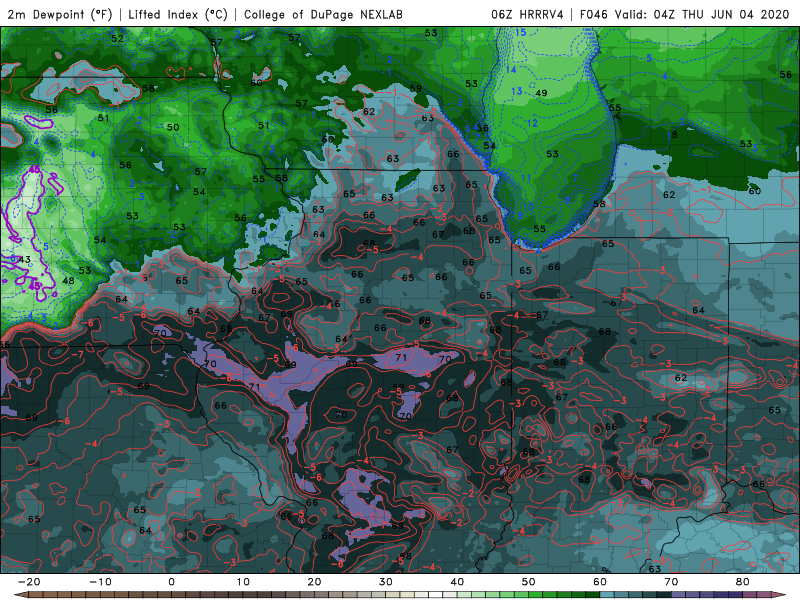The width and height of the screenshot is (800, 600).
Task: Click the 'Lifted Index (°C)' title text
Action: [178, 15]
